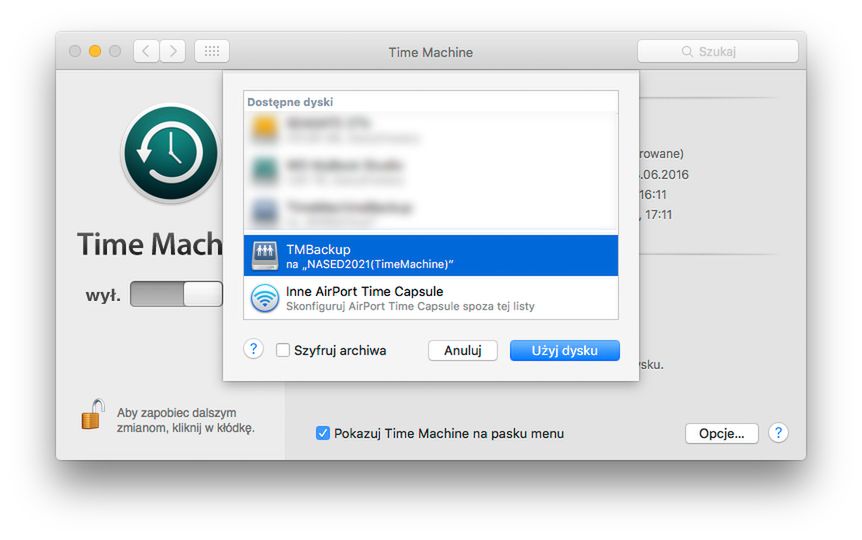Select the first blurred disk with yellow icon
This screenshot has height=540, width=862.
point(430,130)
